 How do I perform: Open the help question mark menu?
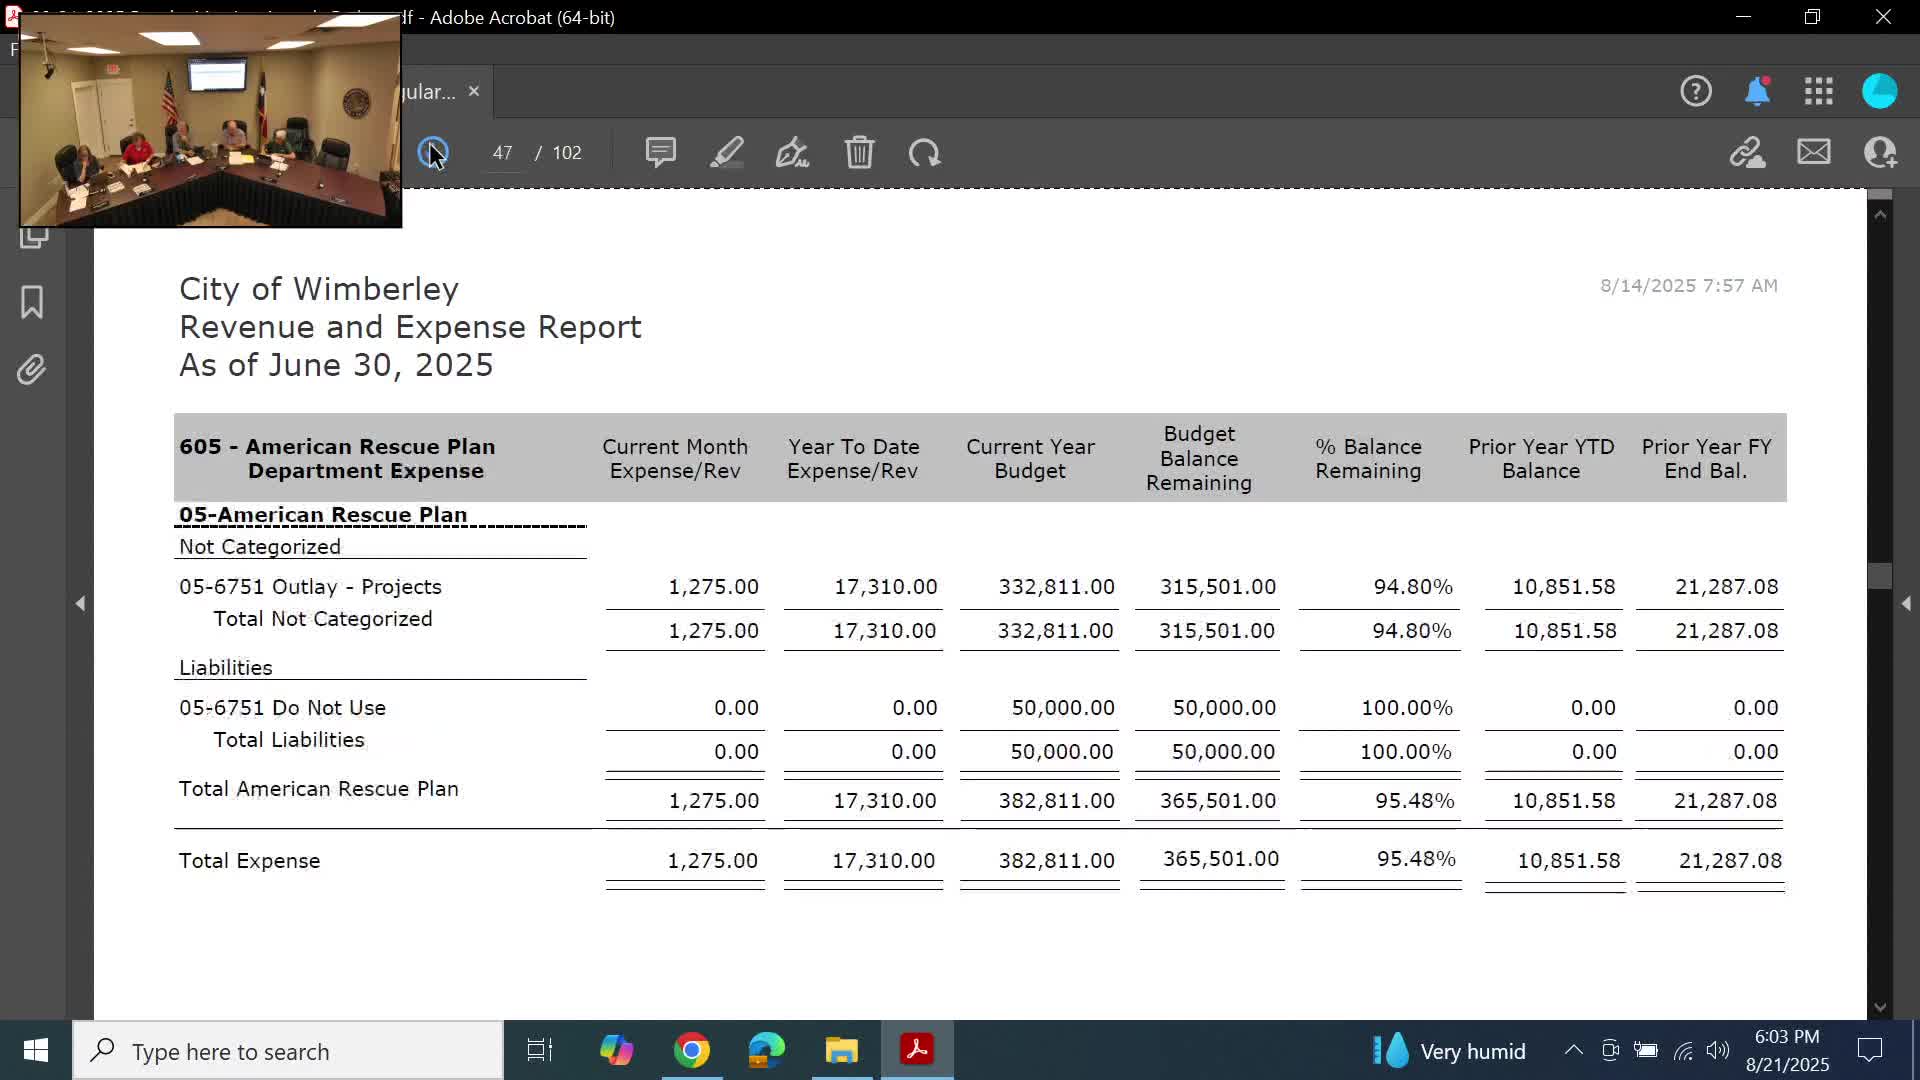point(1695,91)
